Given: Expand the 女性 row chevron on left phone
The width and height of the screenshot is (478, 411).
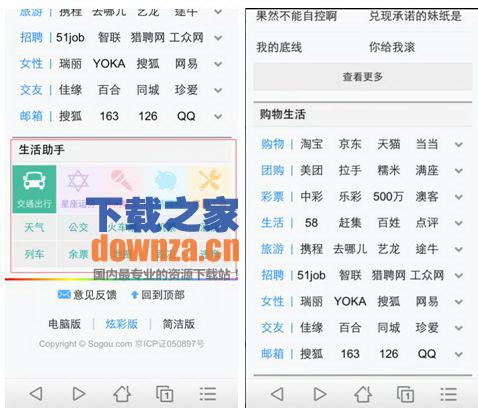Looking at the screenshot, I should pos(218,64).
